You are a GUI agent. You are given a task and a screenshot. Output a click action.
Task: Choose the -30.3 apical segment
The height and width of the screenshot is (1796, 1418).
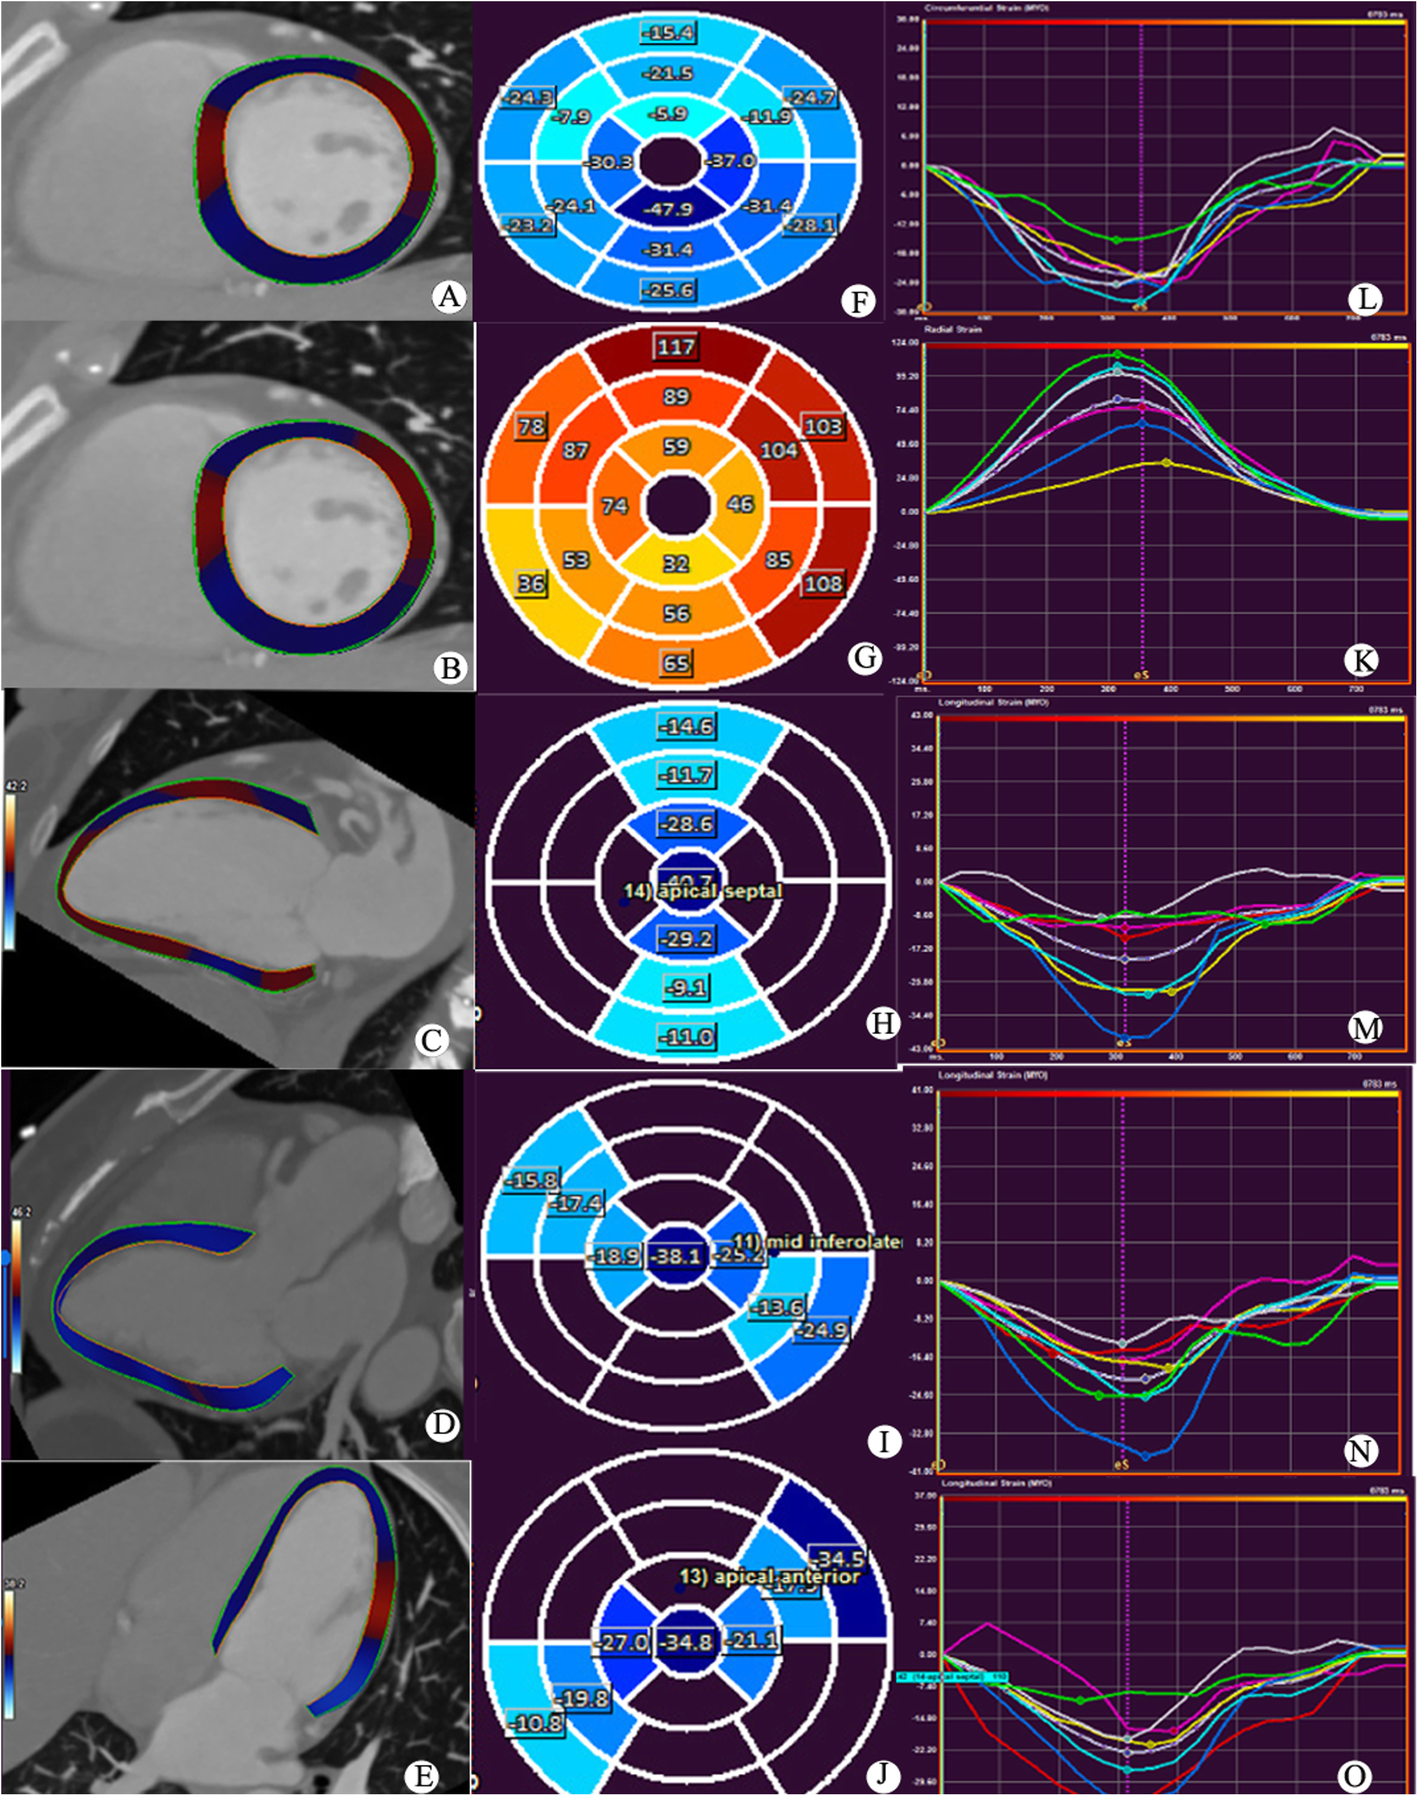[608, 162]
